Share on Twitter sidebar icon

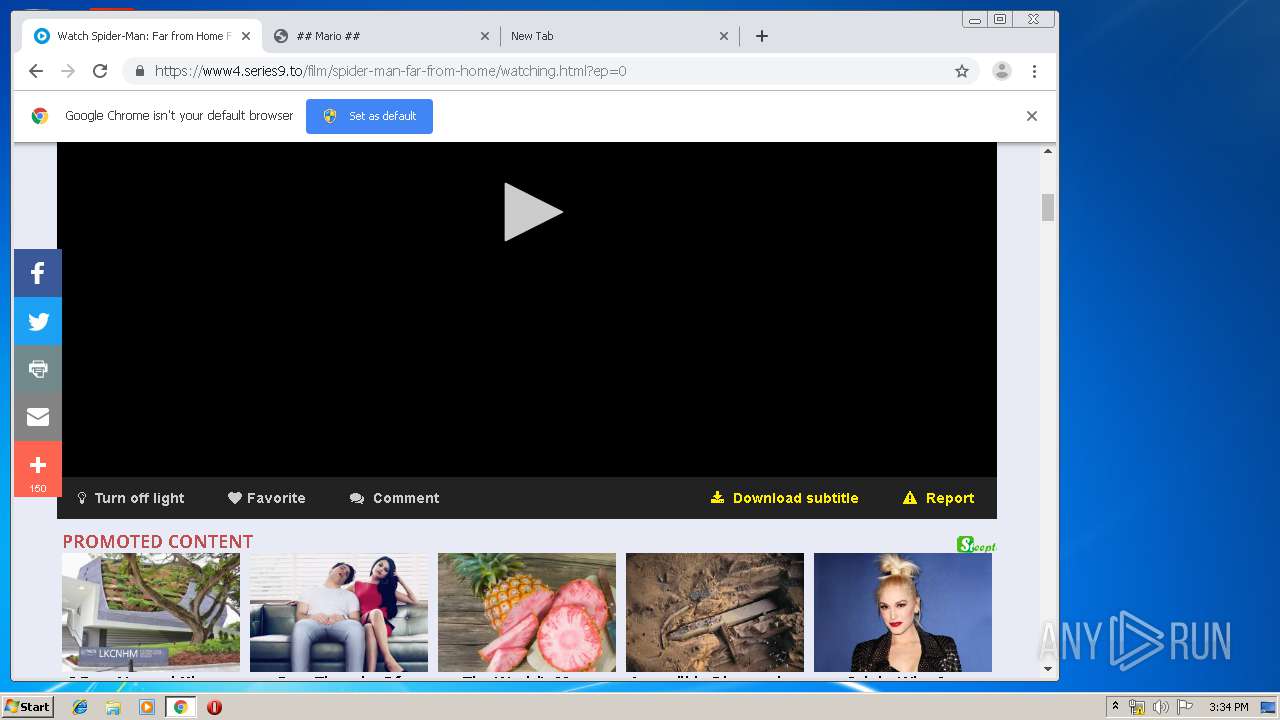point(38,321)
